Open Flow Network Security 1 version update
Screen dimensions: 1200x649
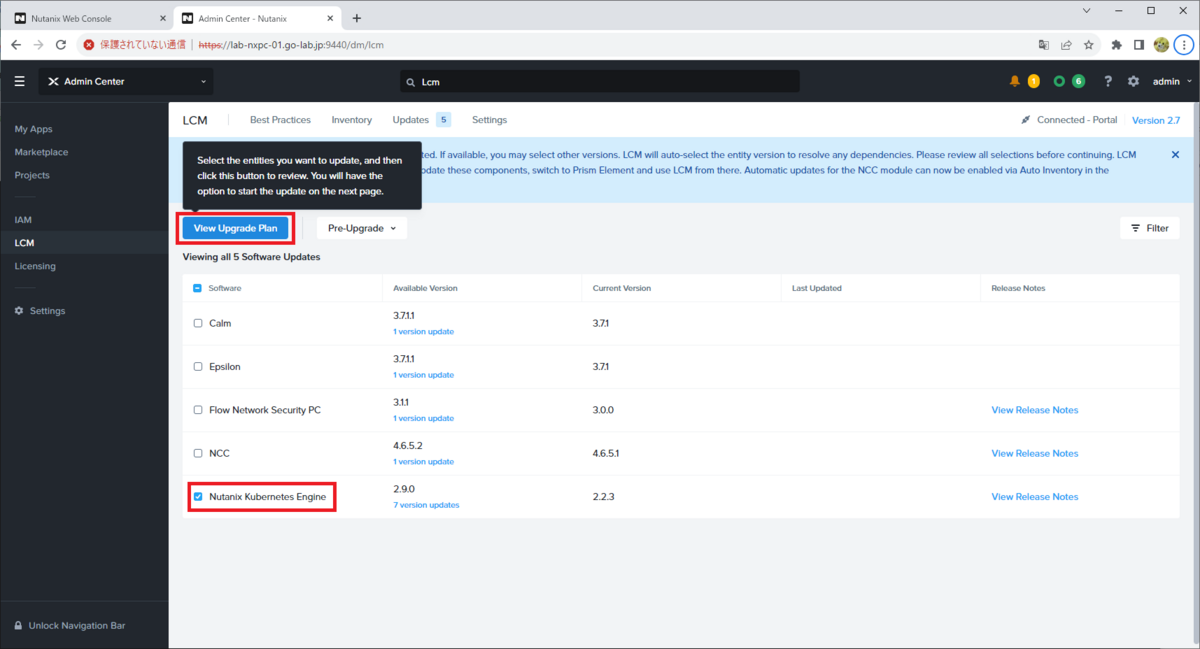pyautogui.click(x=423, y=418)
